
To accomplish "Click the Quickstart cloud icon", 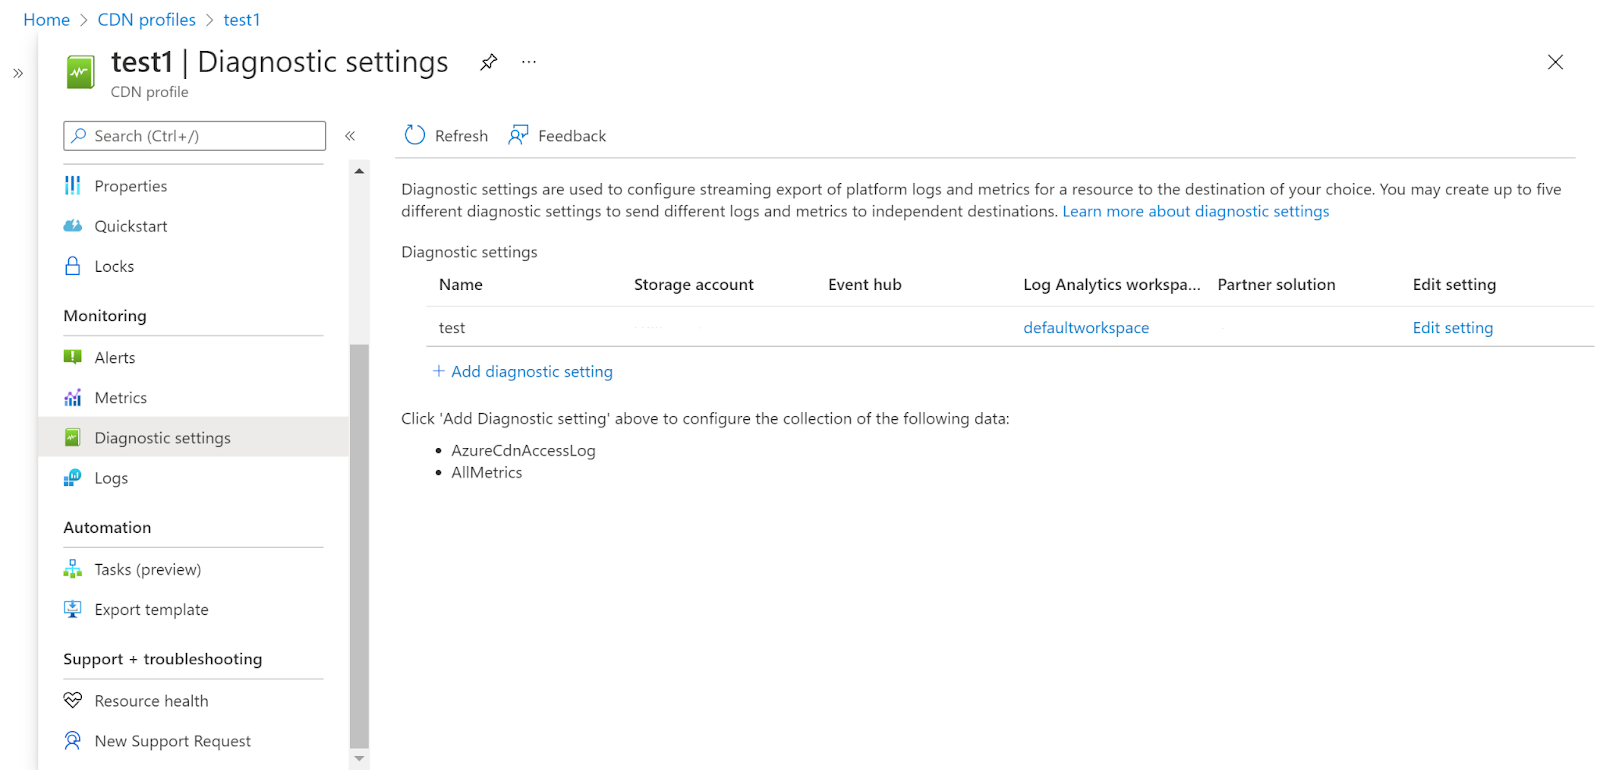I will [73, 226].
